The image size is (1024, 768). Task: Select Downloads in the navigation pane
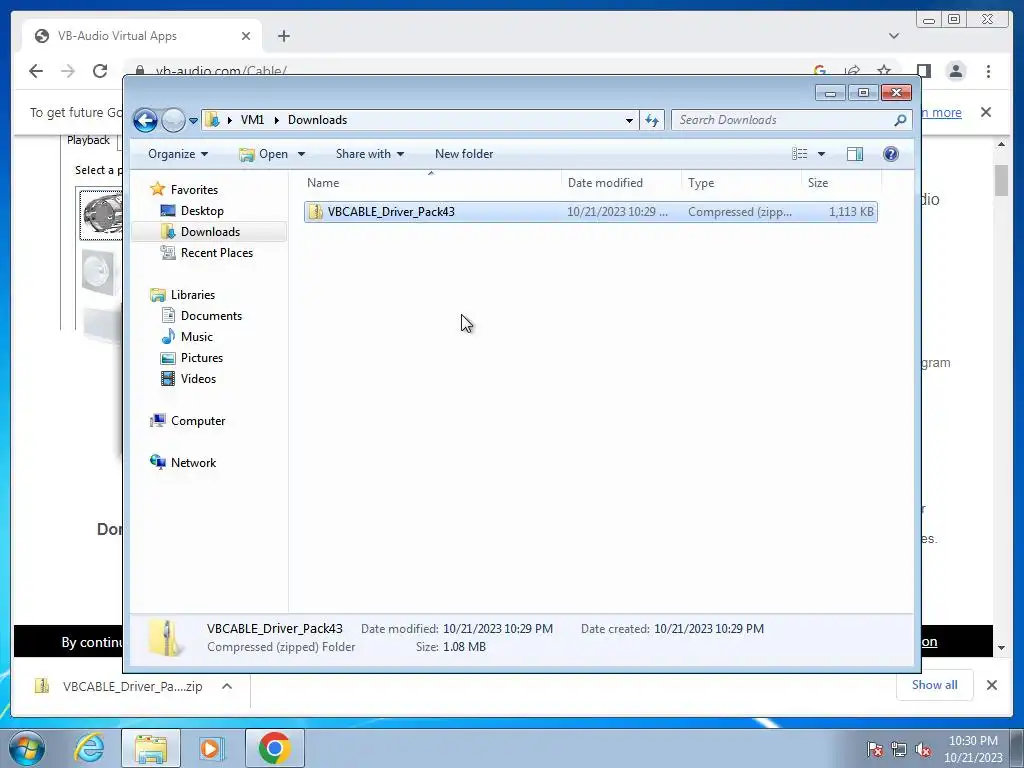click(x=210, y=232)
